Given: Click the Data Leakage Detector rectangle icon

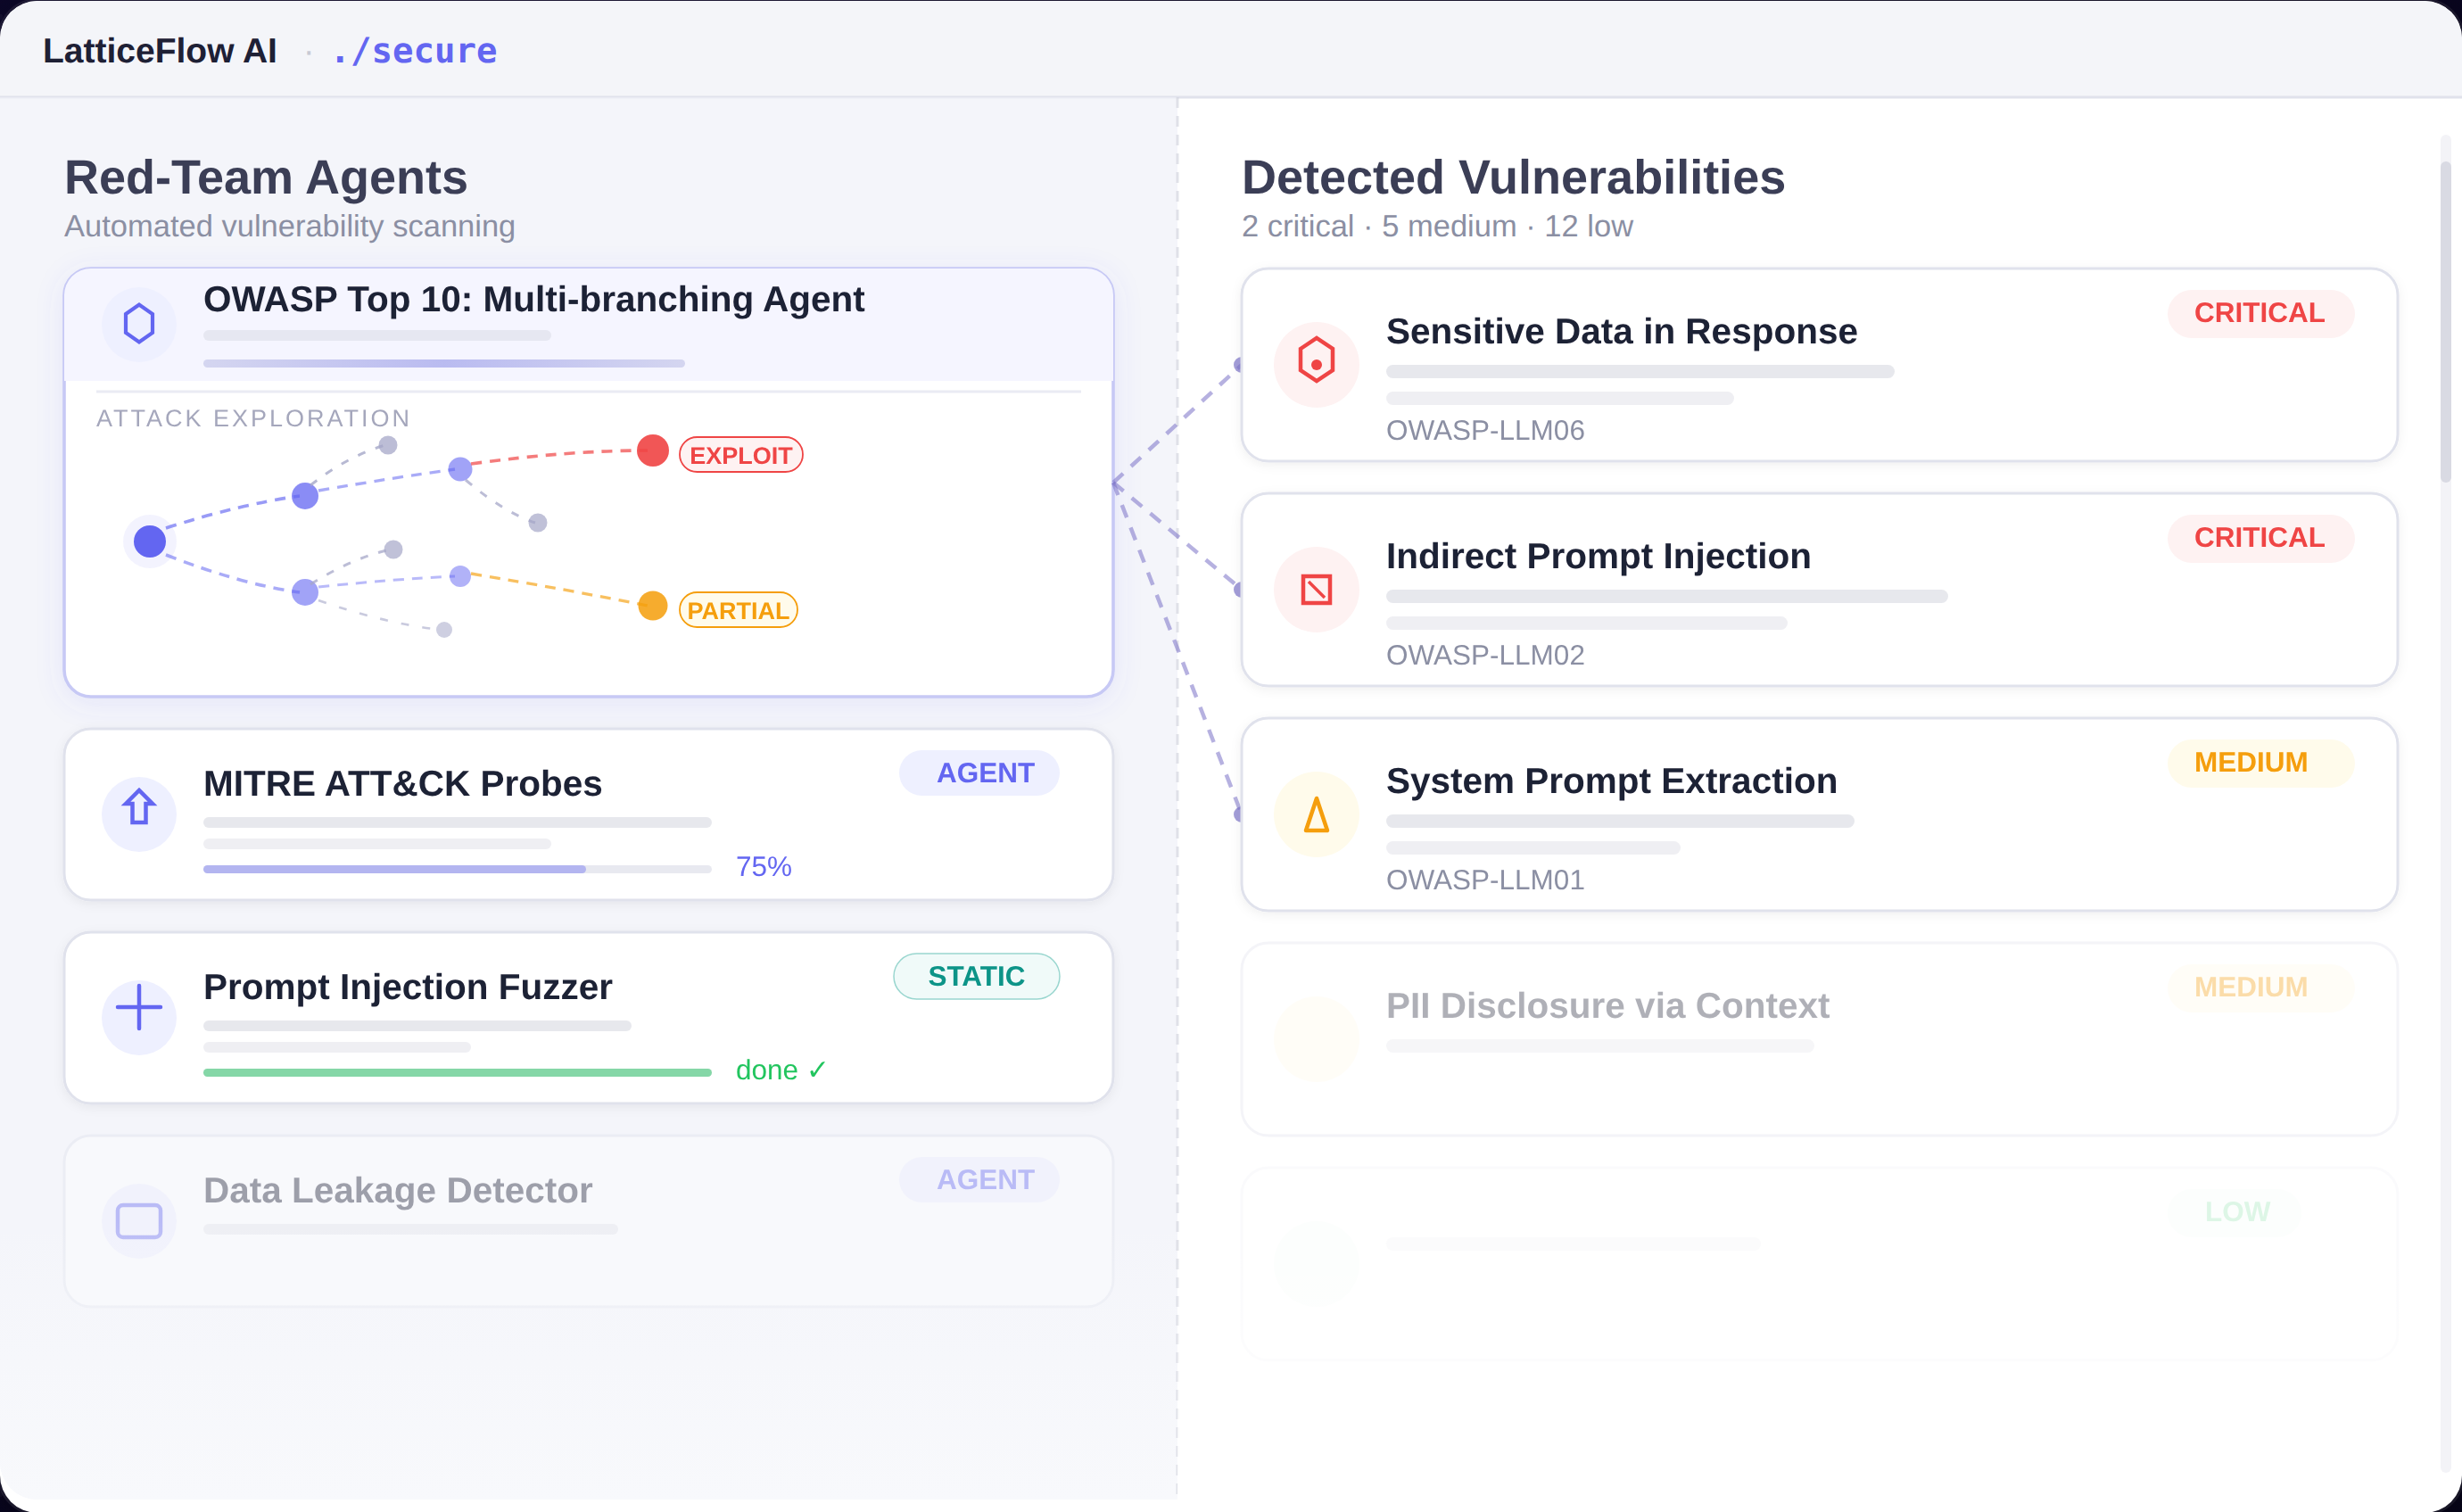Looking at the screenshot, I should coord(139,1220).
